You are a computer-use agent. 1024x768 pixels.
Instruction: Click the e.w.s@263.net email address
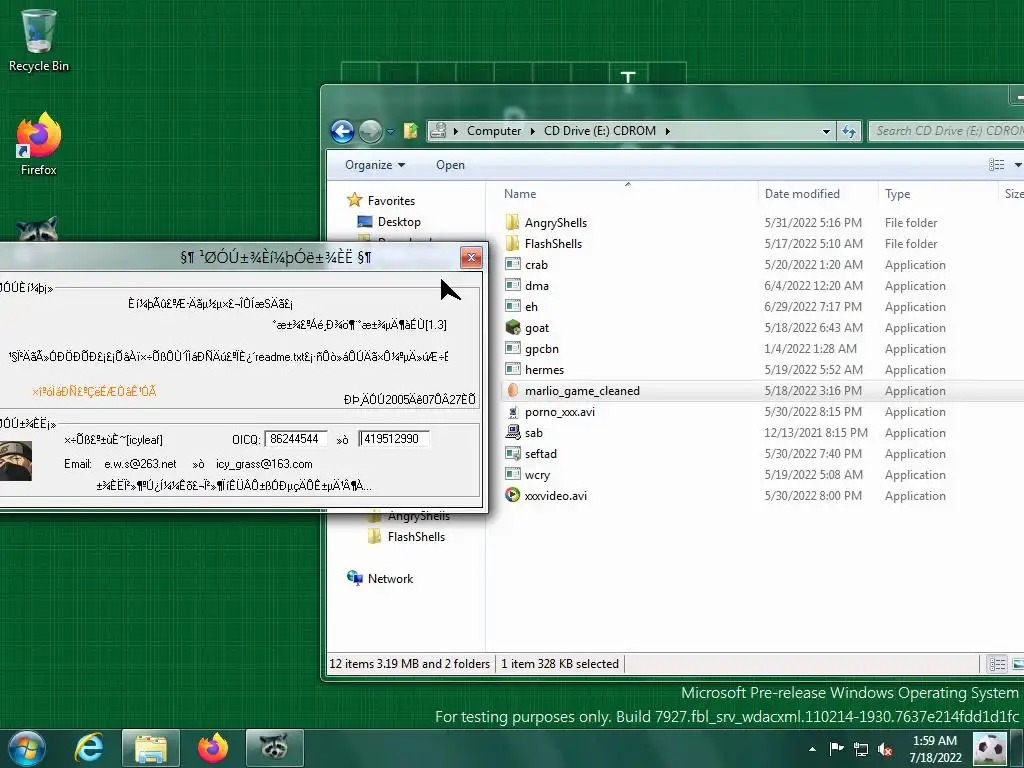[140, 464]
